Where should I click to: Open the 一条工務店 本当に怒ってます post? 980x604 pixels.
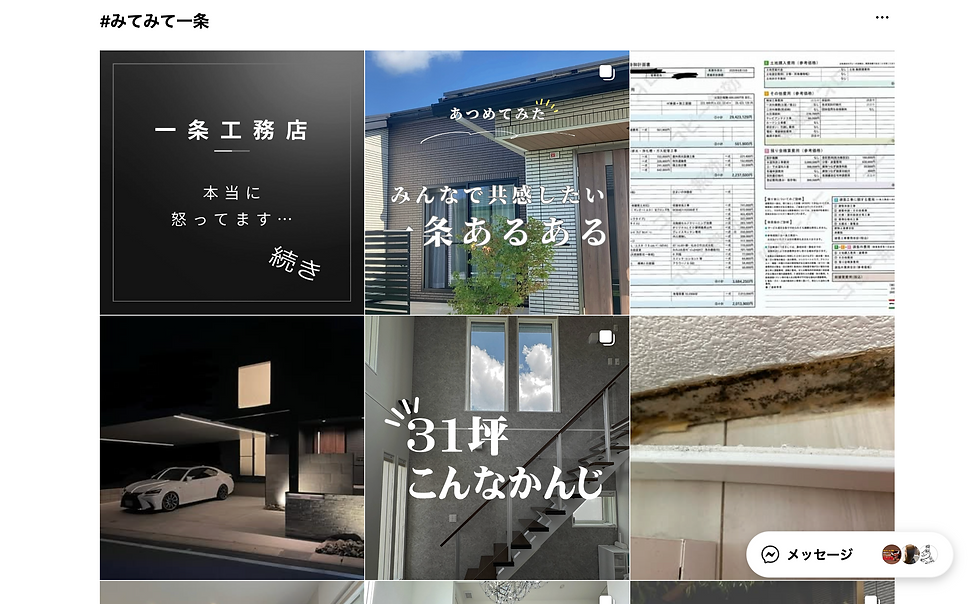[232, 183]
